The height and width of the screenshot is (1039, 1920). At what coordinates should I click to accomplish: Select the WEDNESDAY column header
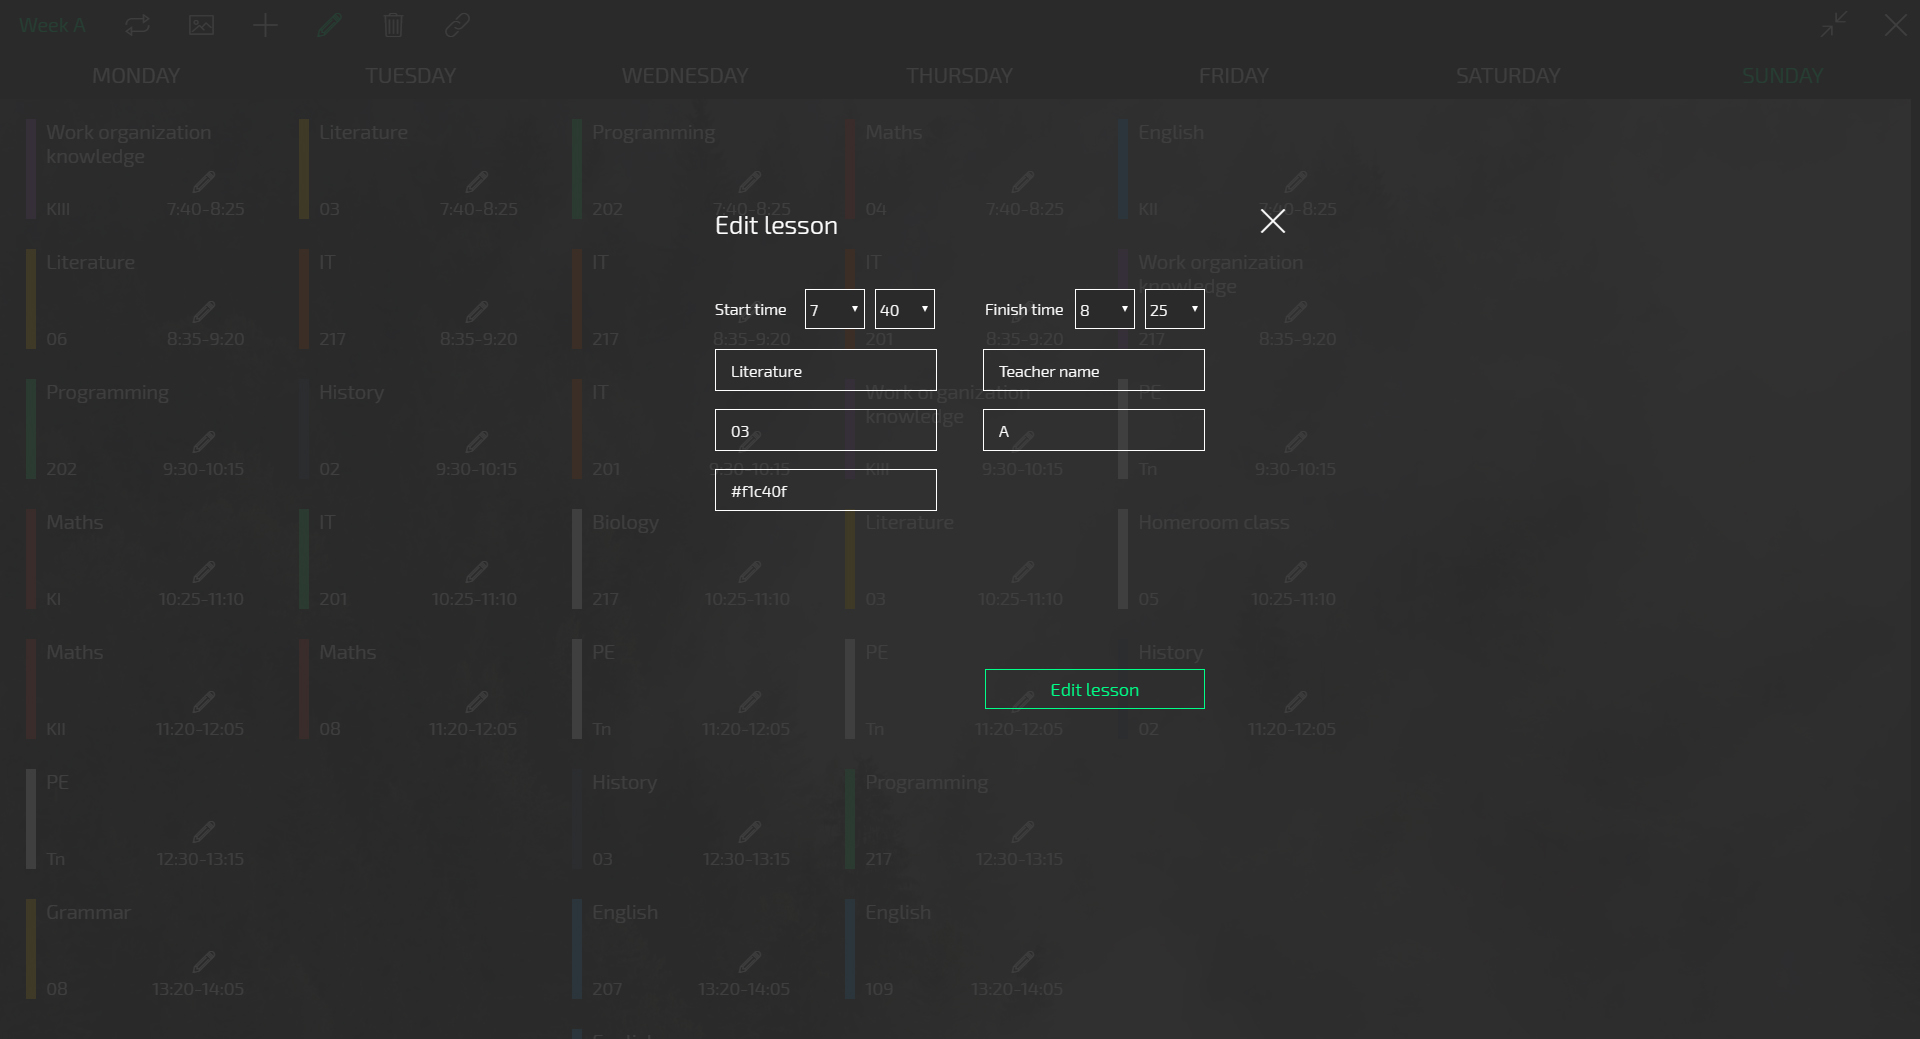click(x=684, y=76)
